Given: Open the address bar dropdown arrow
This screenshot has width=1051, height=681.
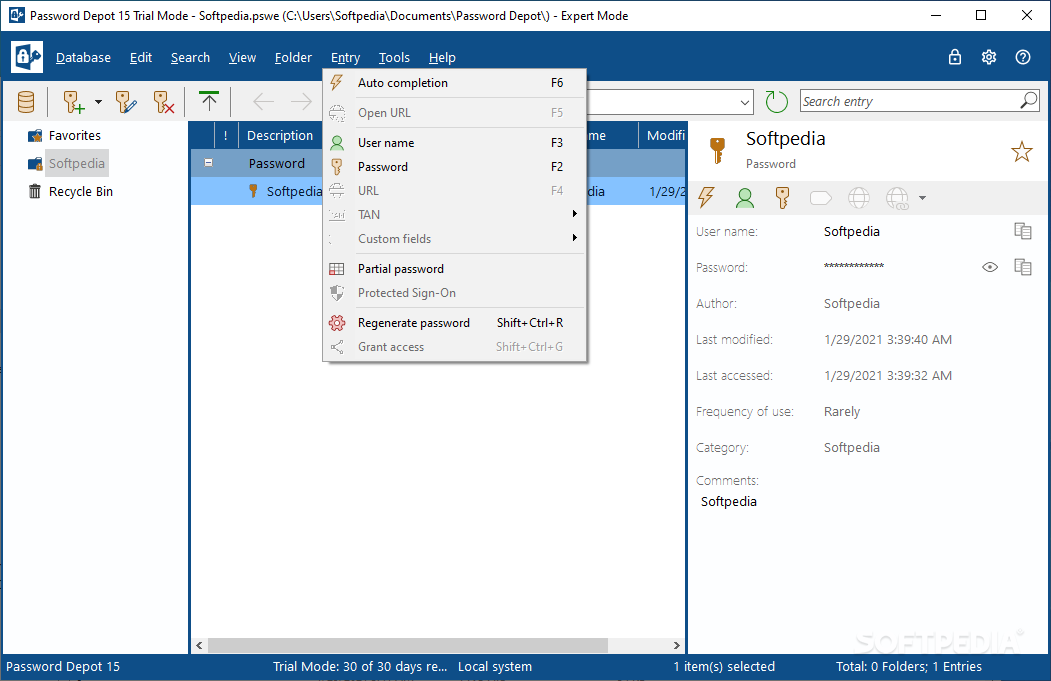Looking at the screenshot, I should click(745, 103).
